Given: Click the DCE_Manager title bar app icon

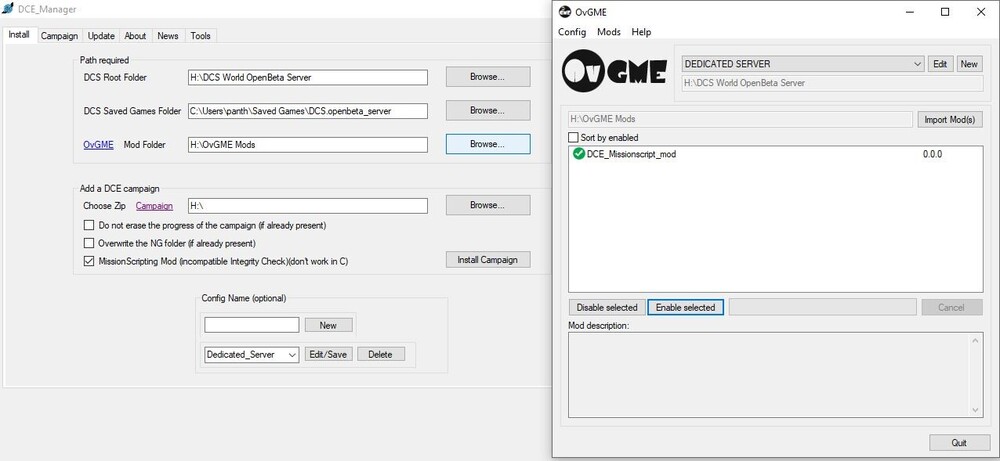Looking at the screenshot, I should coord(8,10).
